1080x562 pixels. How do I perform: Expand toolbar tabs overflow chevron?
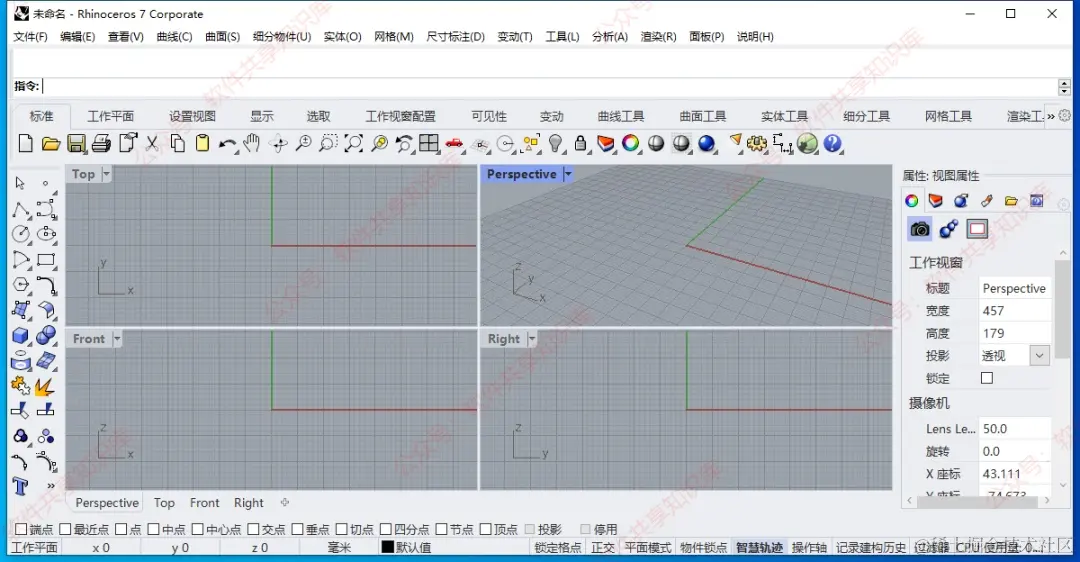pos(1051,116)
